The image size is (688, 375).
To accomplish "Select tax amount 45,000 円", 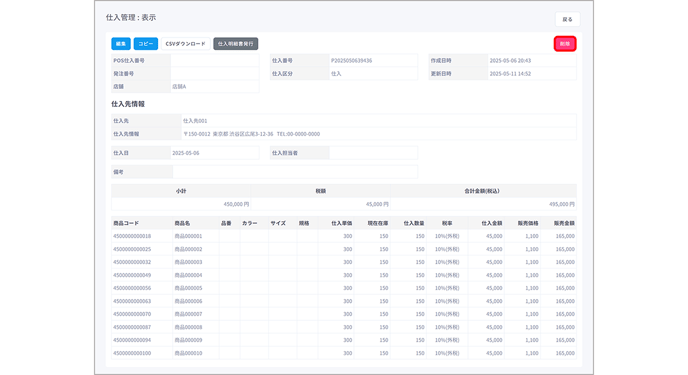I will click(377, 204).
